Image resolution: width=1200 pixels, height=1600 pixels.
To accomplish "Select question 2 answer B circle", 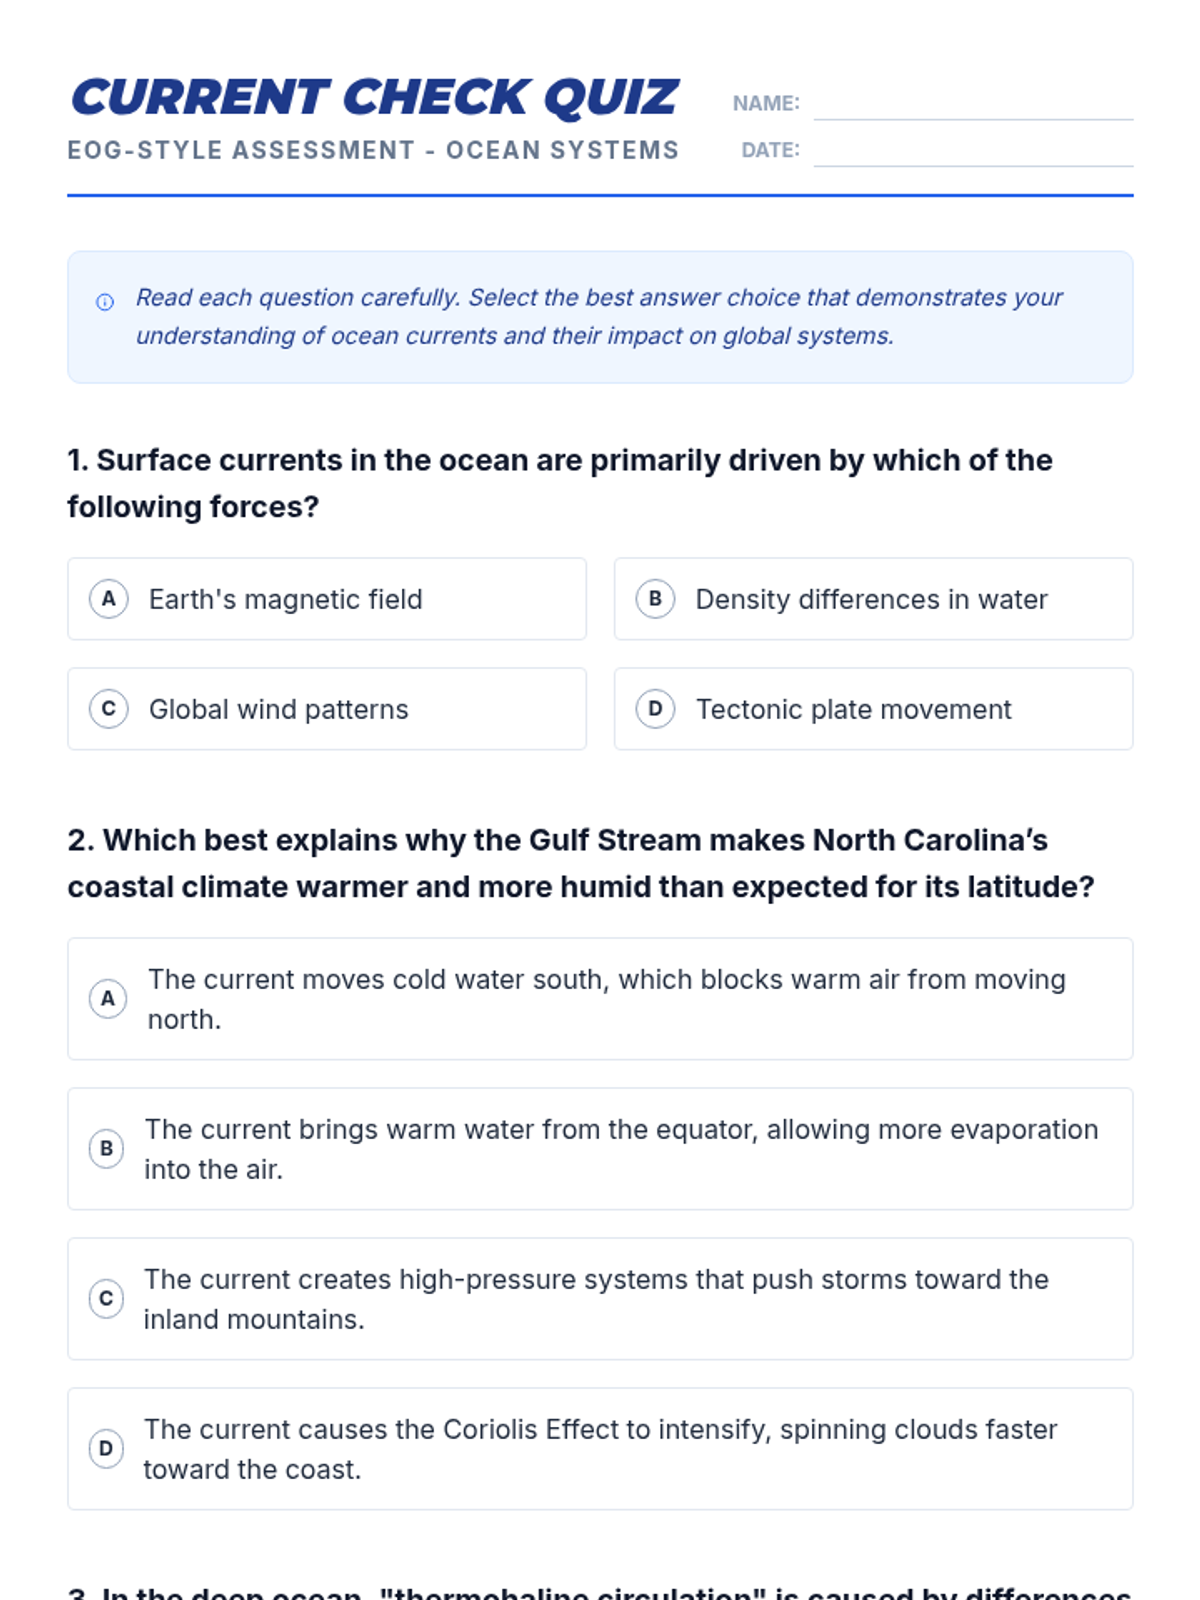I will point(107,1148).
